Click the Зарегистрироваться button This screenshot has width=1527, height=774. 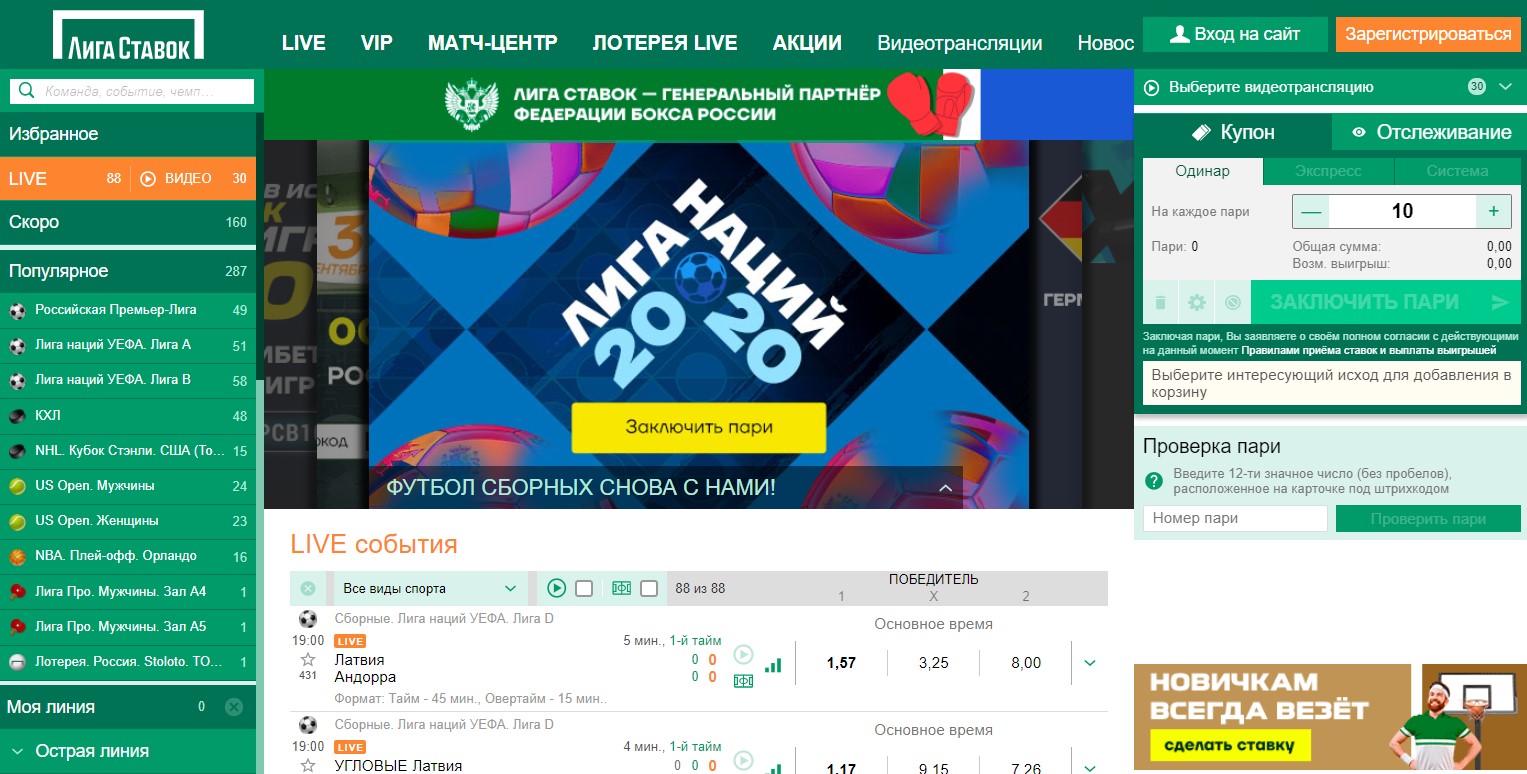[1428, 34]
